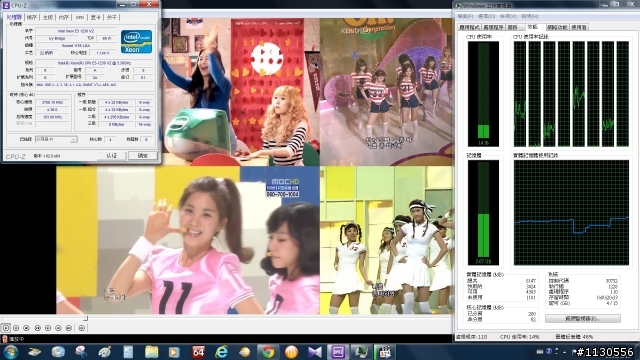
Task: Open the processor selection dropdown in CPU-Z
Action: pos(56,140)
